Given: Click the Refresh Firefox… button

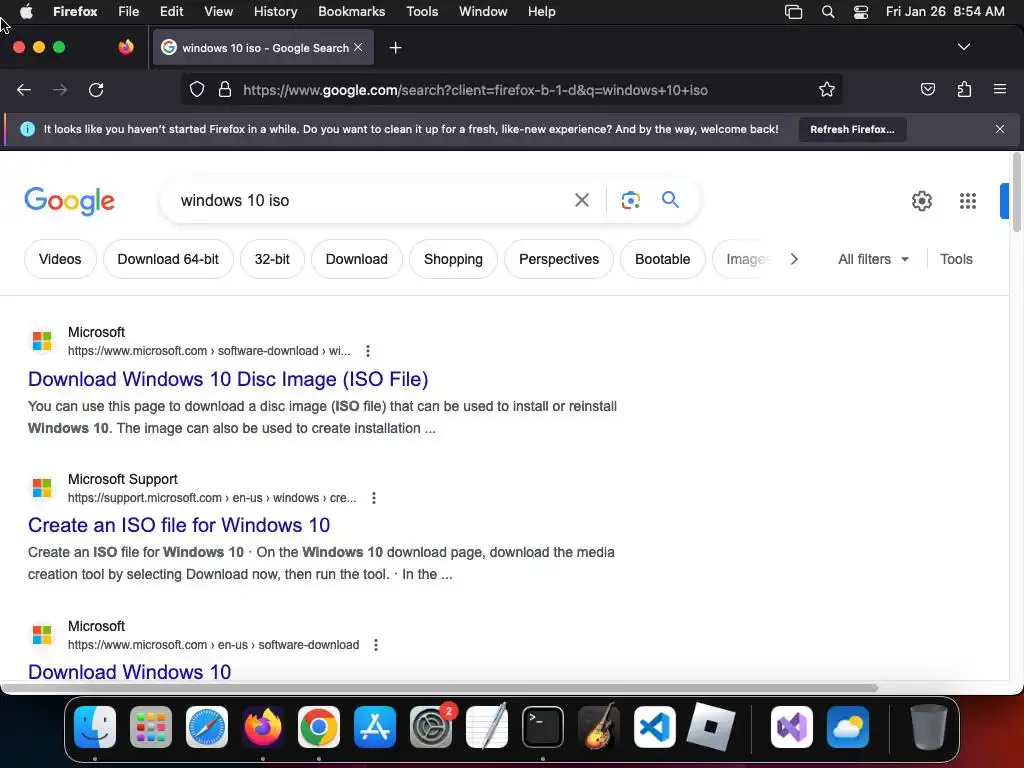Looking at the screenshot, I should tap(852, 129).
